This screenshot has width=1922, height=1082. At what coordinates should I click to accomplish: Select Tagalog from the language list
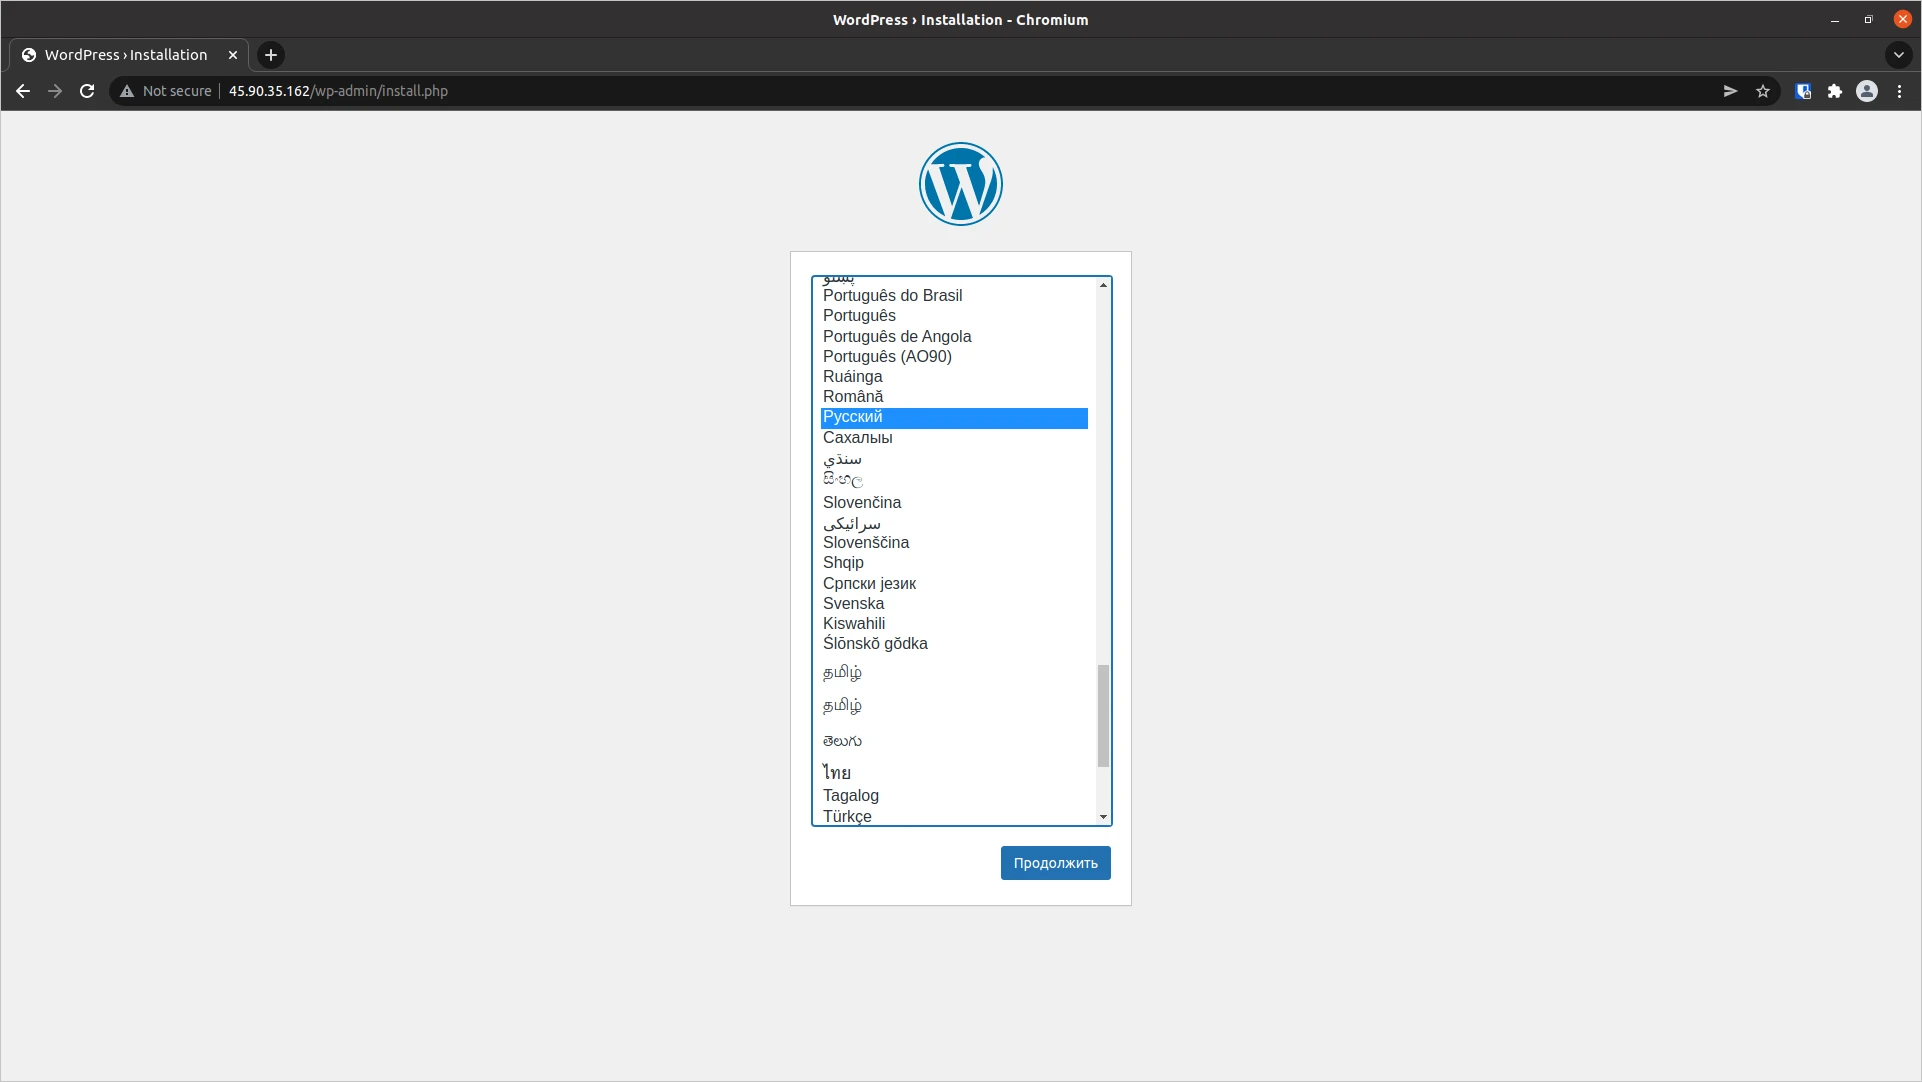click(850, 795)
